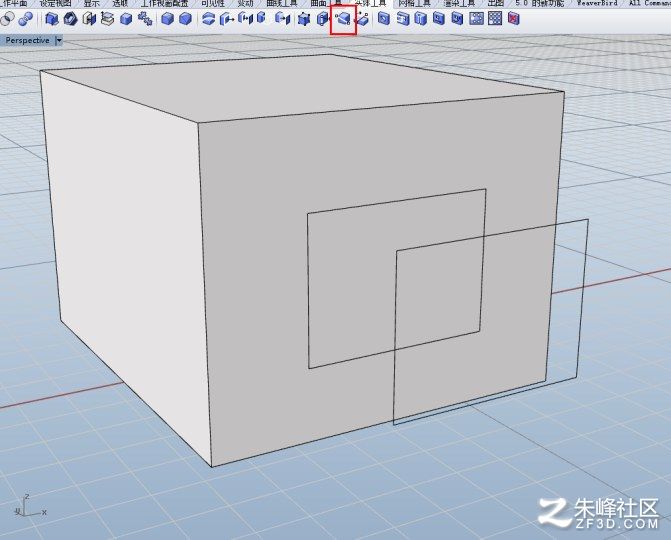The width and height of the screenshot is (671, 540).
Task: Select the Cap Planar Holes icon
Action: click(70, 19)
